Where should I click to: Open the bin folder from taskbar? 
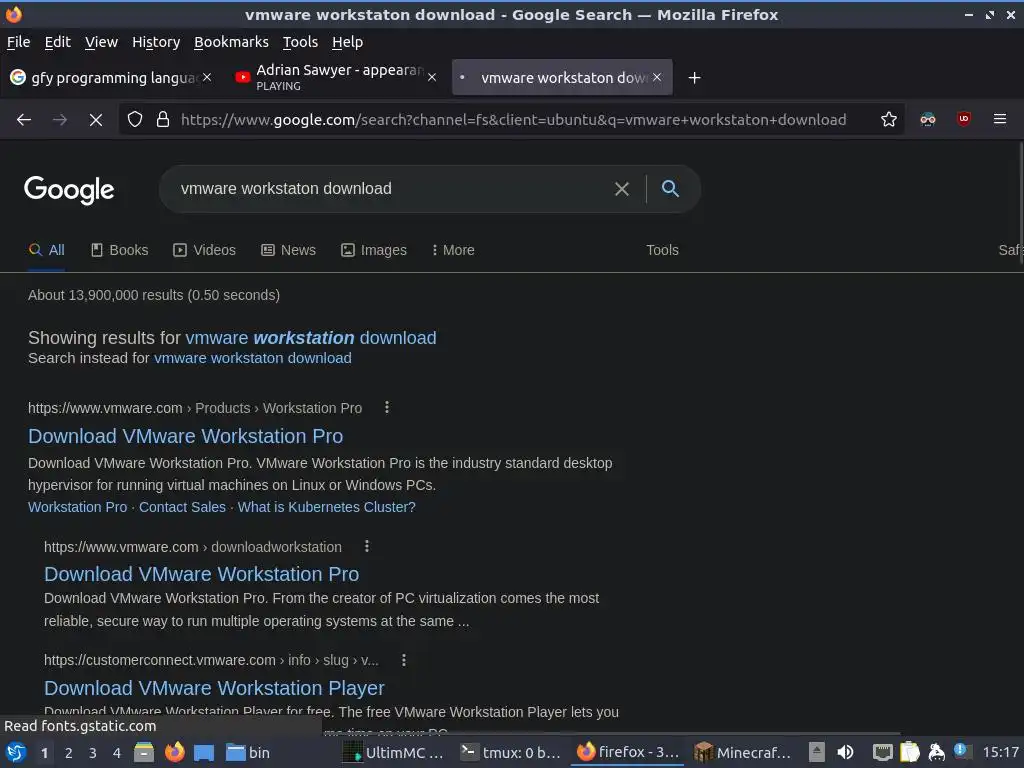[248, 752]
